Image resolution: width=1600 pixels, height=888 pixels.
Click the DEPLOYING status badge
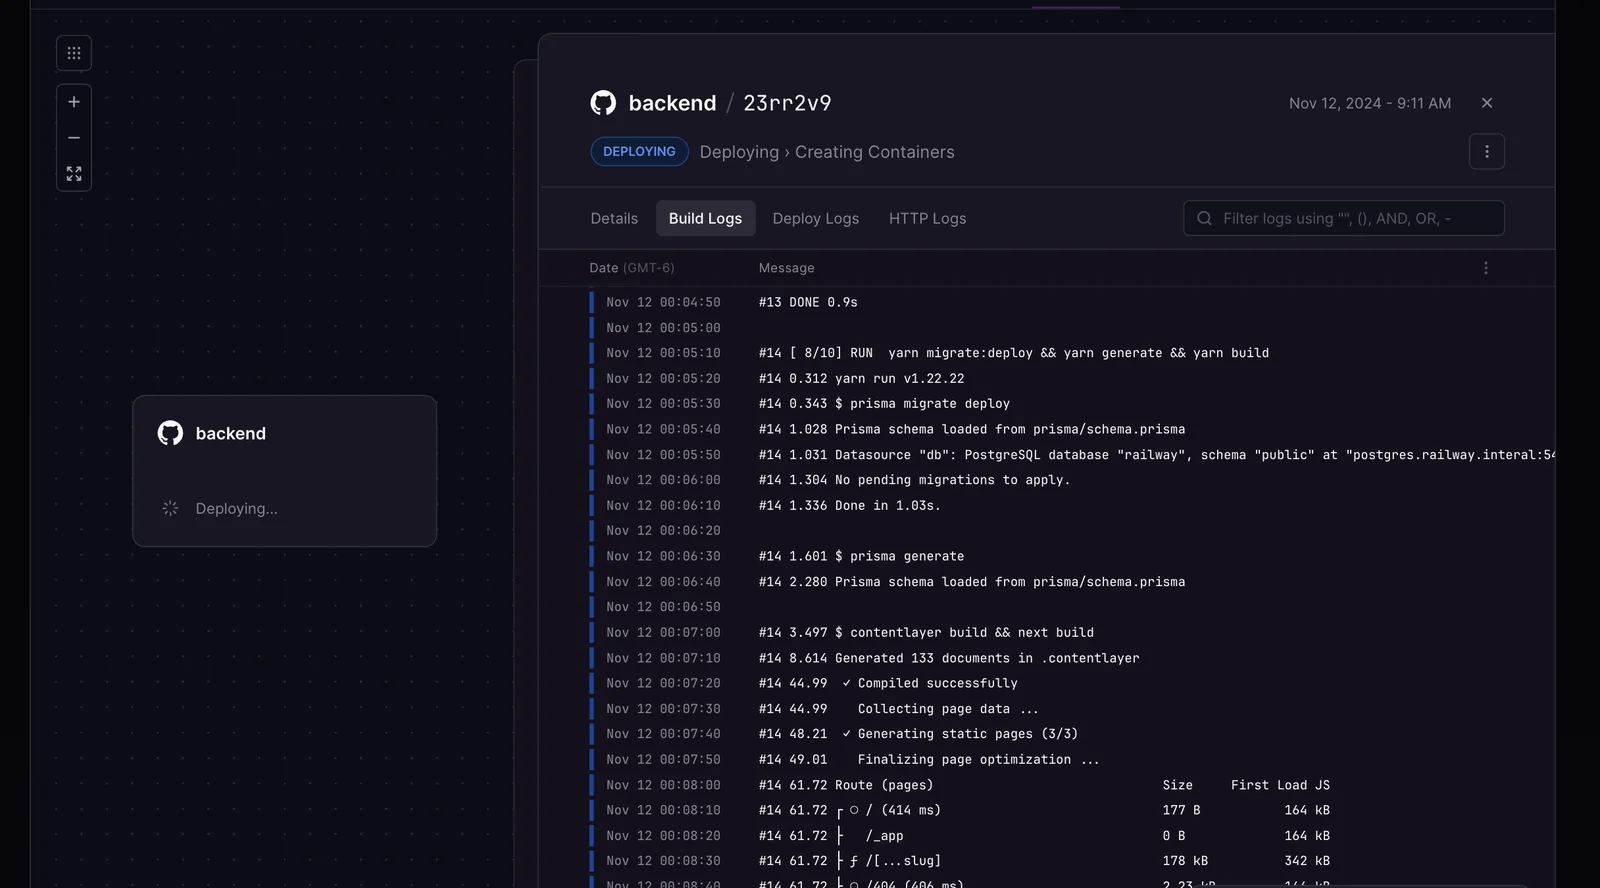click(639, 152)
